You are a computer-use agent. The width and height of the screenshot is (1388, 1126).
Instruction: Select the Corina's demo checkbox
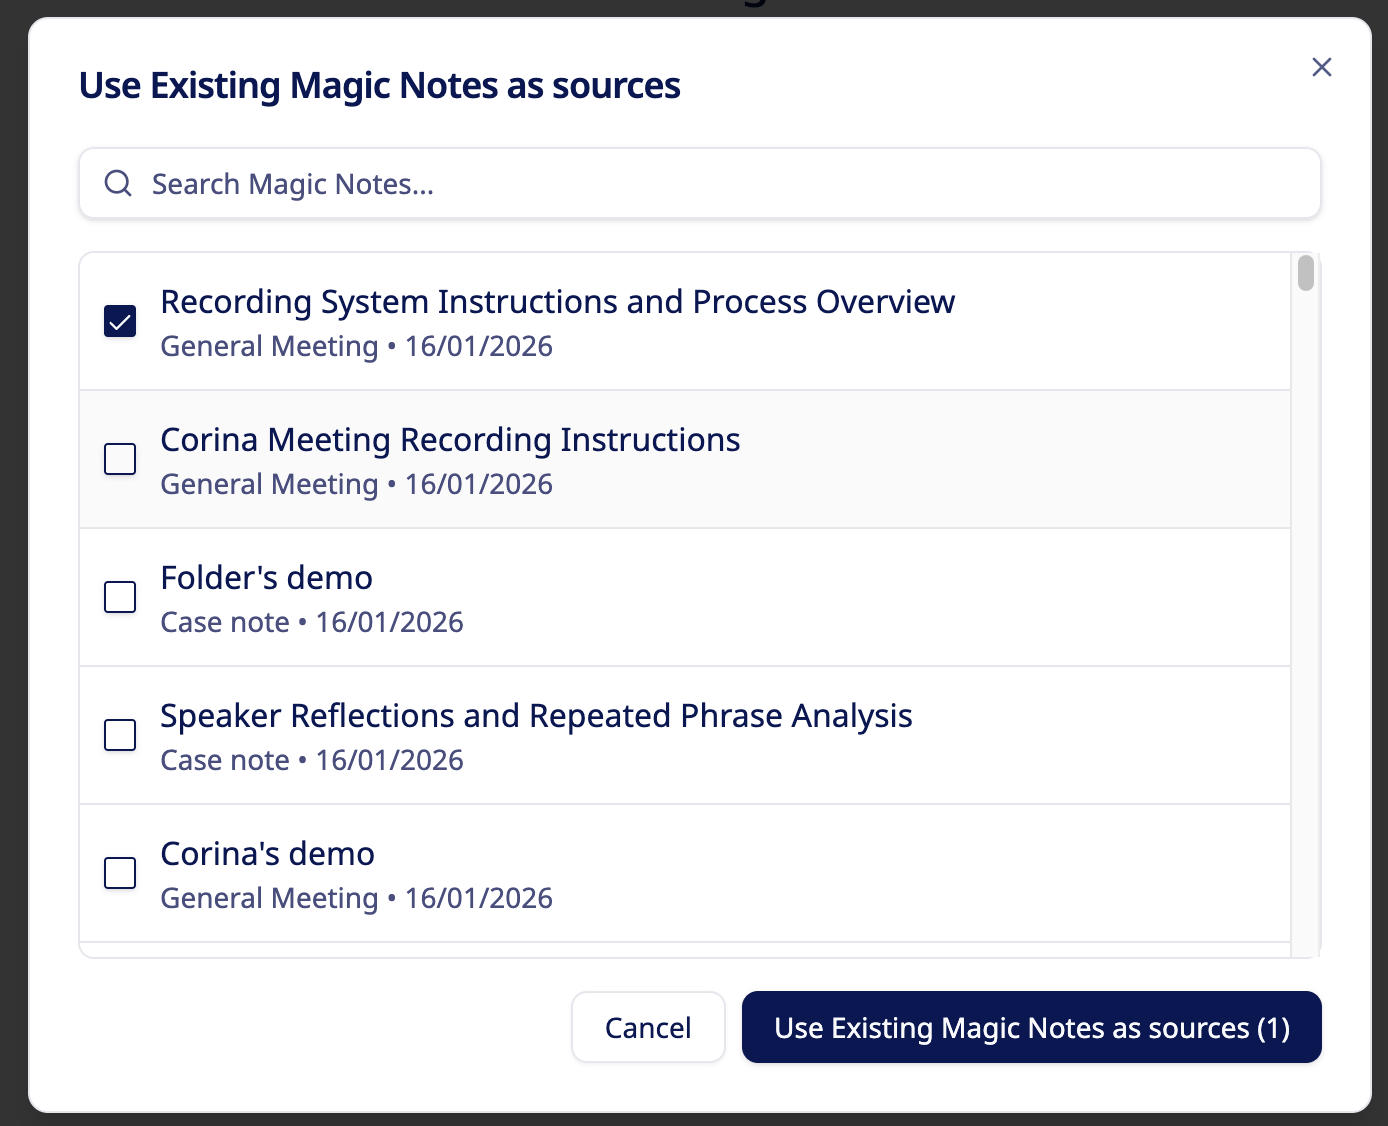point(120,873)
